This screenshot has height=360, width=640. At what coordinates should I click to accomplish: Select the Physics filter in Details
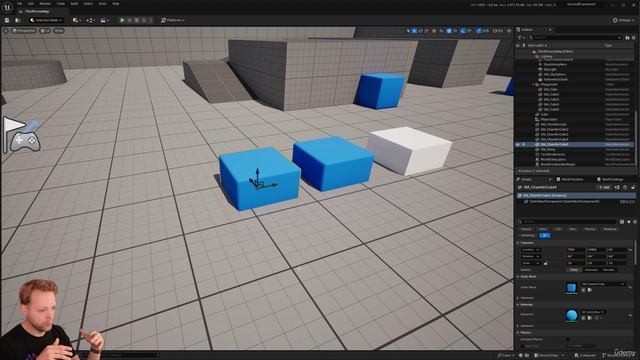[589, 229]
